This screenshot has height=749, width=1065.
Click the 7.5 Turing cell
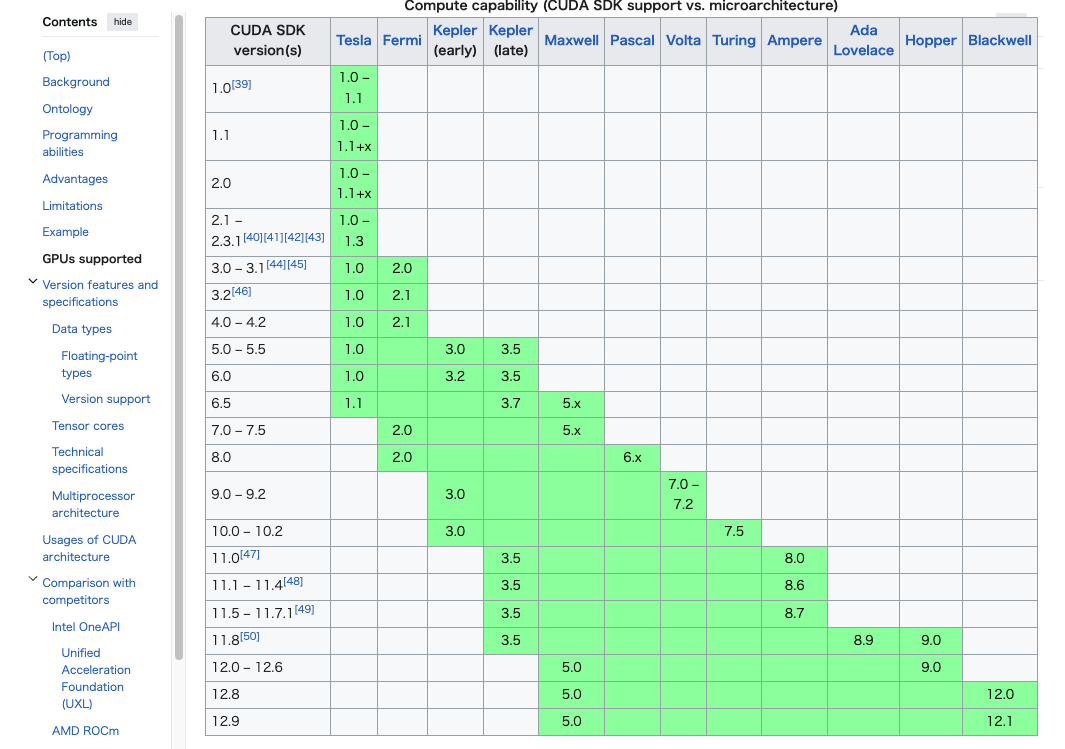(x=734, y=532)
